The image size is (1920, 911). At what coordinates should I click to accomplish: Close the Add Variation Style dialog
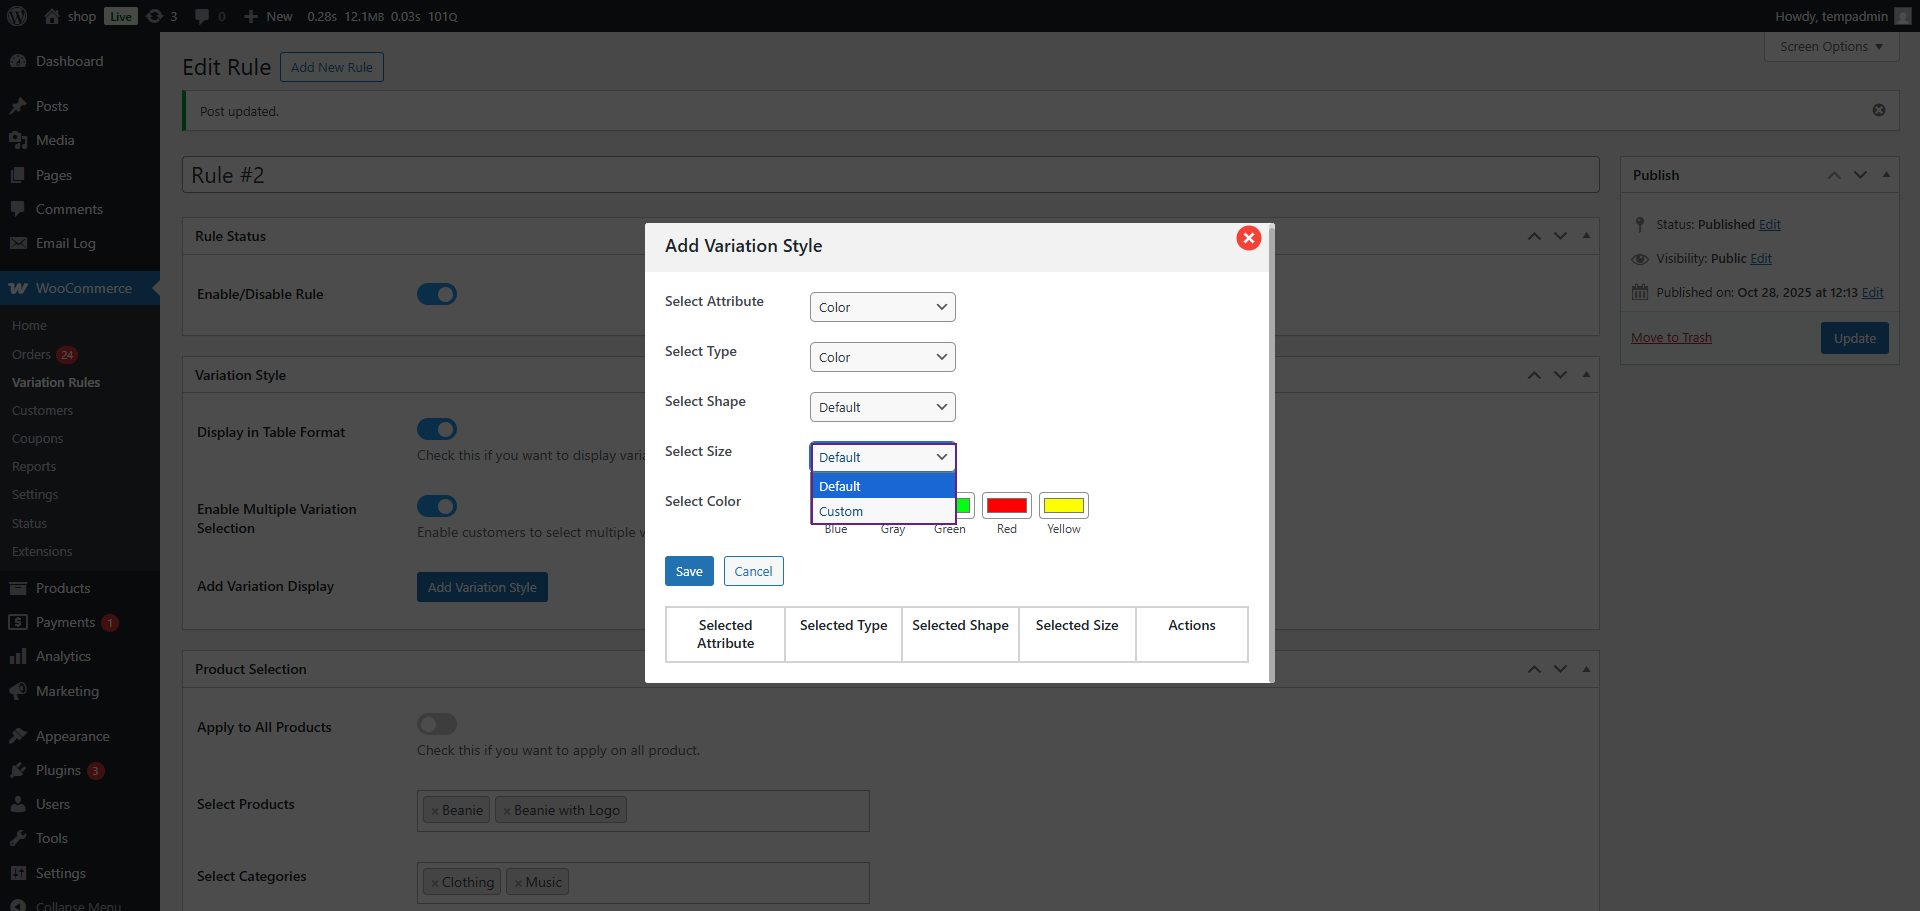pos(1248,238)
